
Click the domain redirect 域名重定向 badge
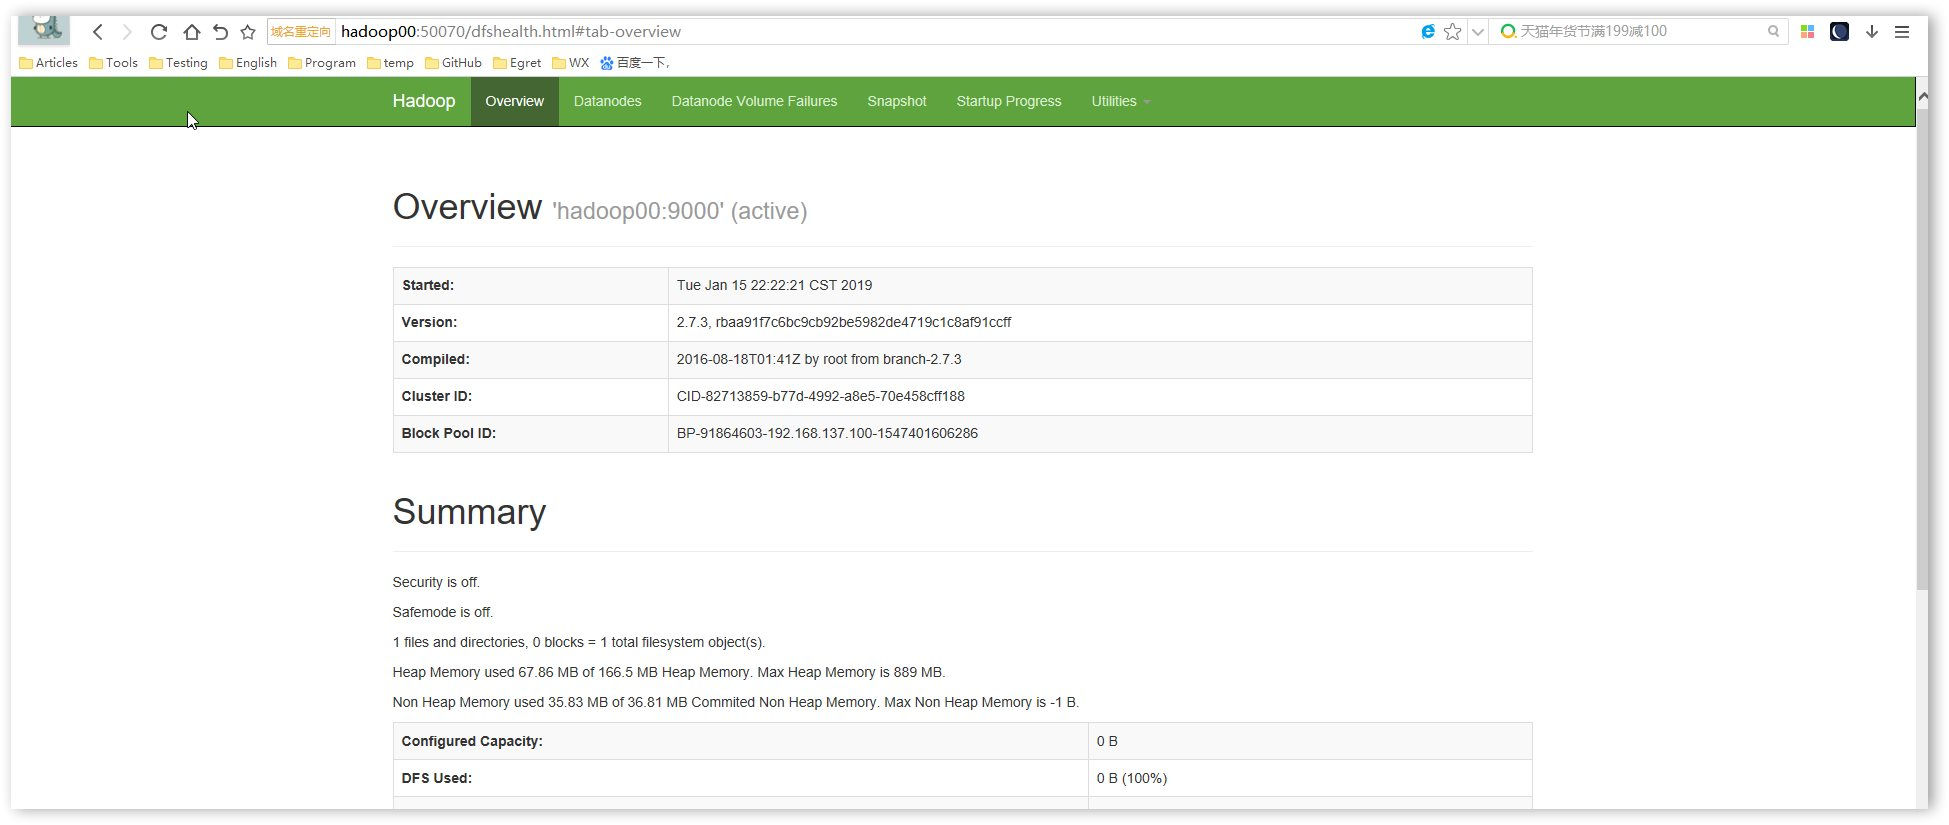click(300, 32)
